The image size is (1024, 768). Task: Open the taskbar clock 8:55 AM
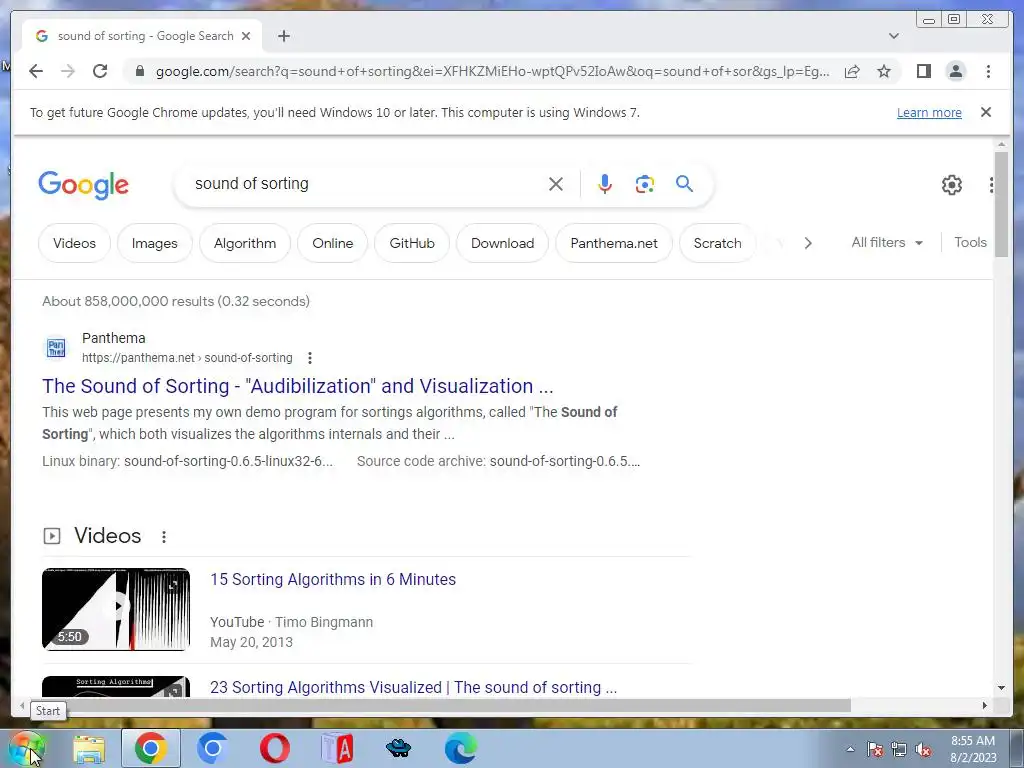coord(973,749)
